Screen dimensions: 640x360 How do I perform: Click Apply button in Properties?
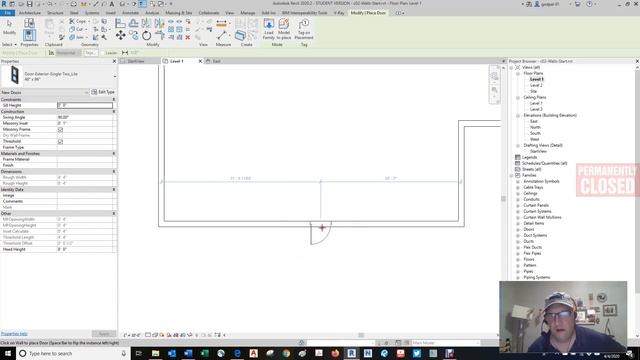coord(104,334)
